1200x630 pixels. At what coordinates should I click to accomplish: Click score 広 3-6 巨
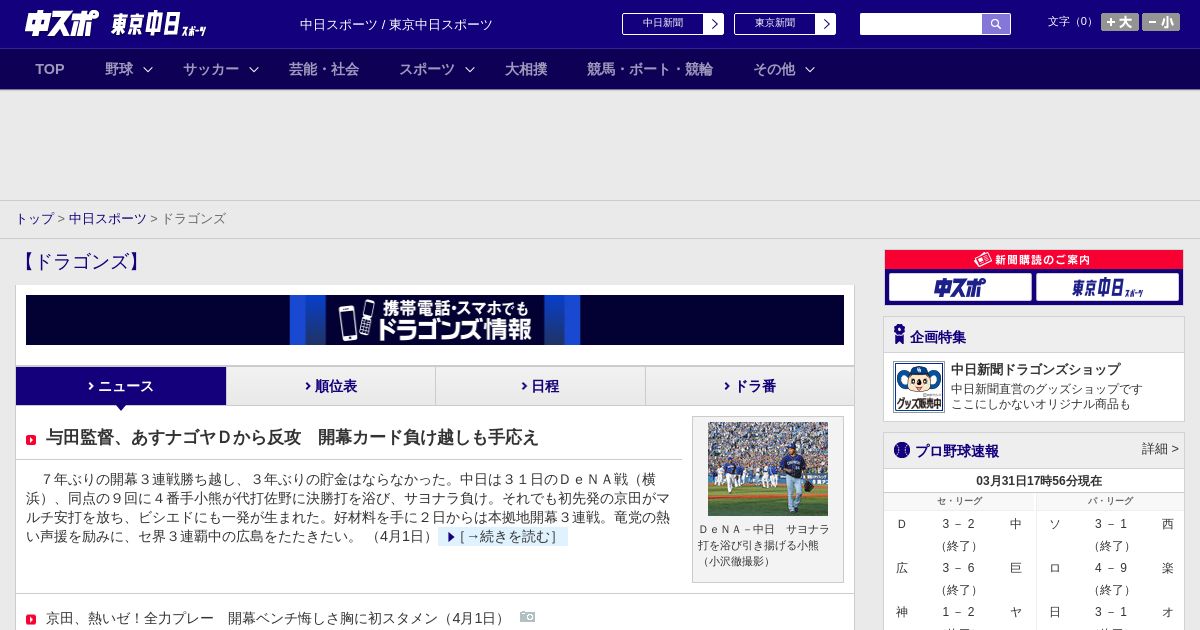[x=959, y=568]
